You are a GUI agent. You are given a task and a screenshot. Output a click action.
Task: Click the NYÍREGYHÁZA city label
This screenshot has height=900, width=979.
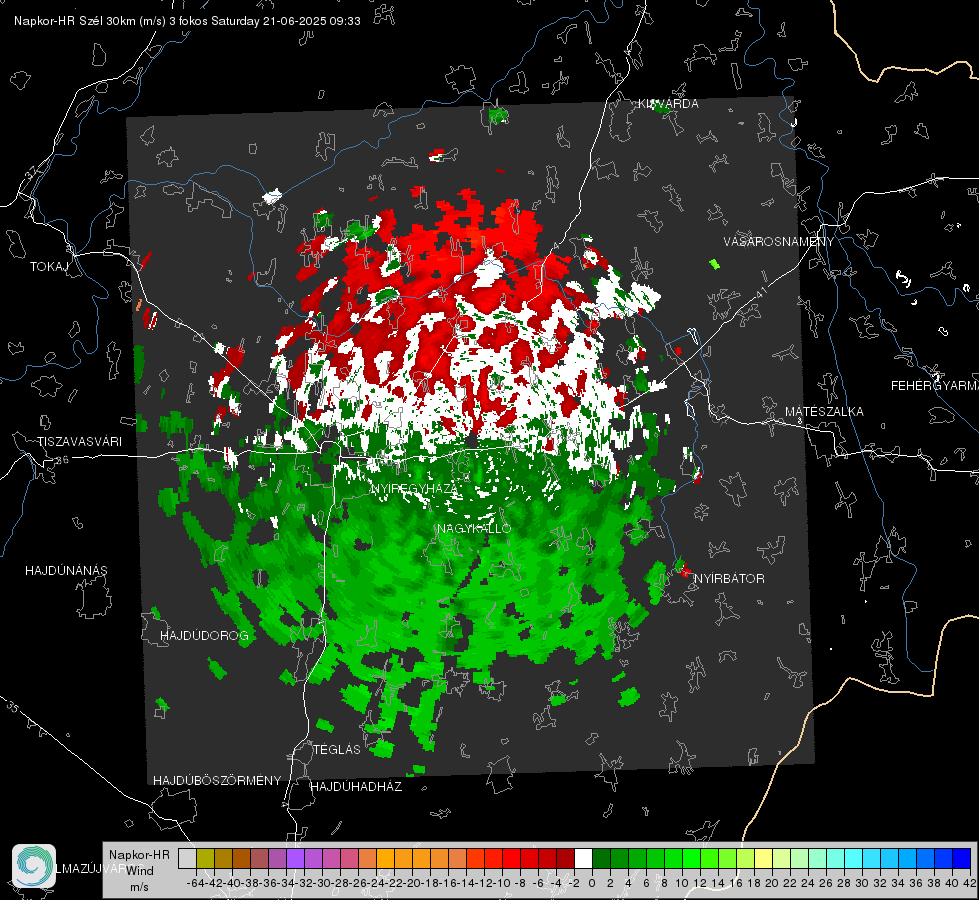(x=414, y=488)
